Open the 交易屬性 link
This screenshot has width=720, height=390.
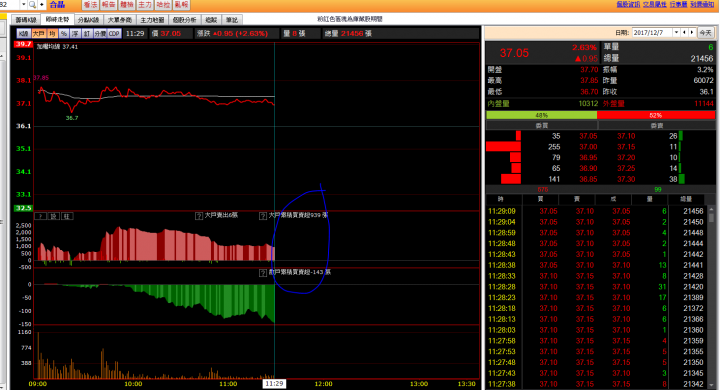[654, 4]
